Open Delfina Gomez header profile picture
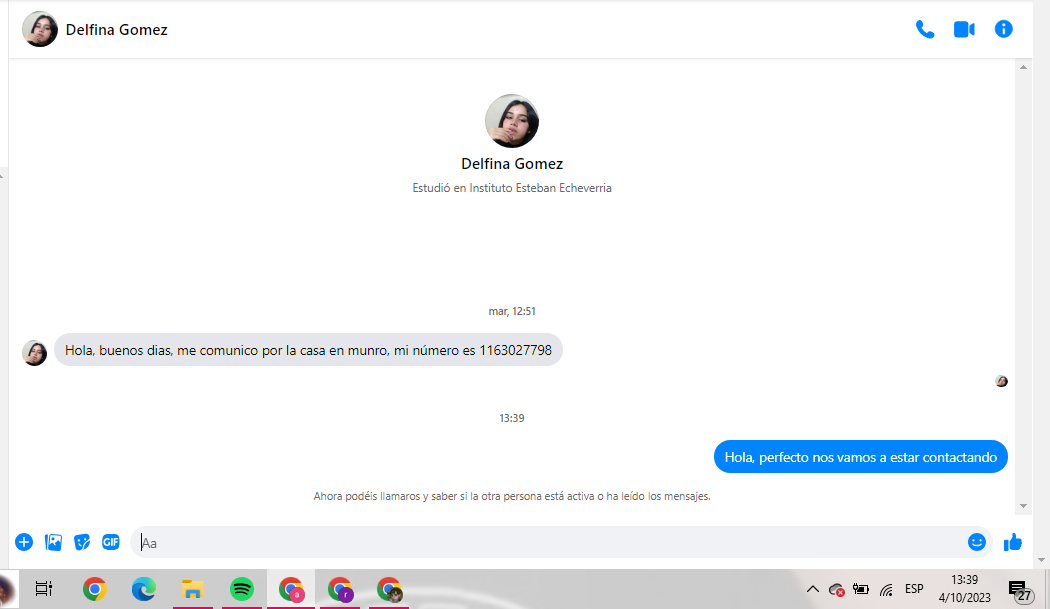 pyautogui.click(x=40, y=29)
